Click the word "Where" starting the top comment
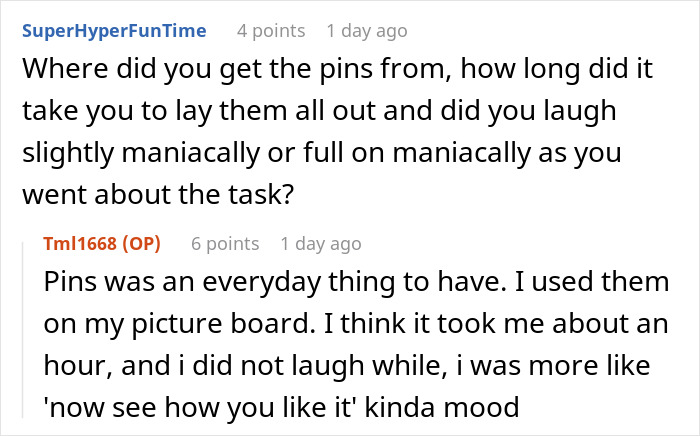Viewport: 700px width, 436px height. point(52,74)
